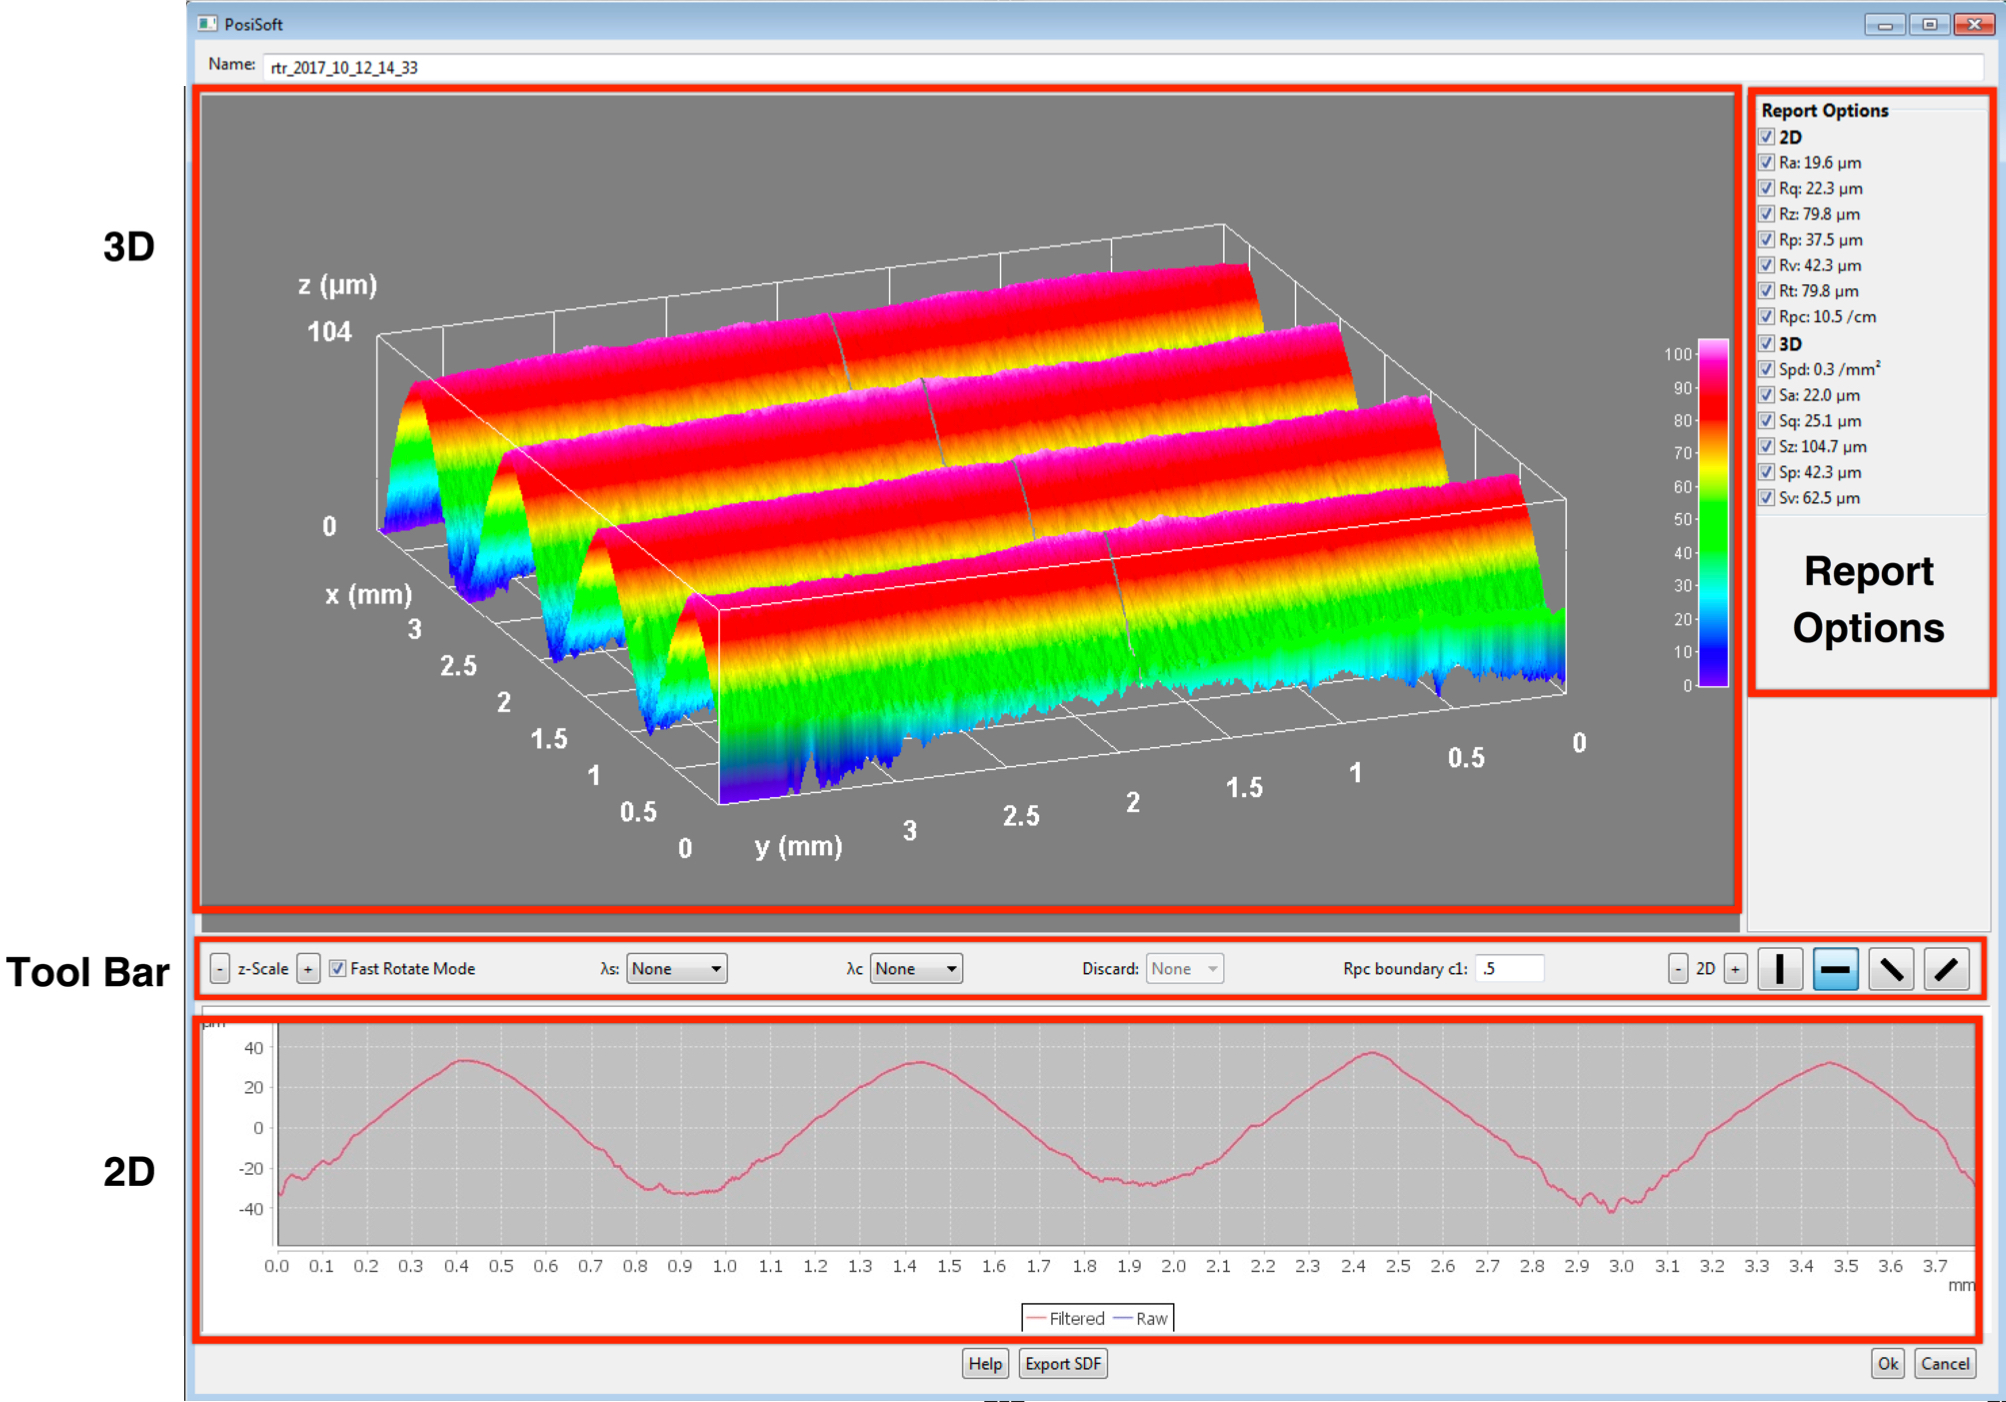
Task: Click the Name text field
Action: [x=1120, y=67]
